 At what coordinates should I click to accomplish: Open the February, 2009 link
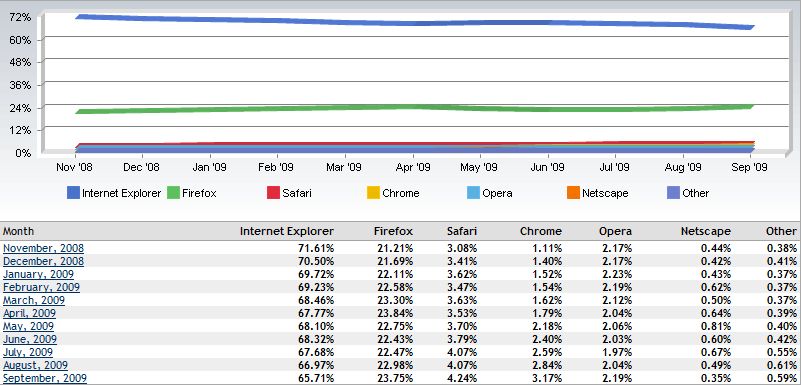pos(41,287)
